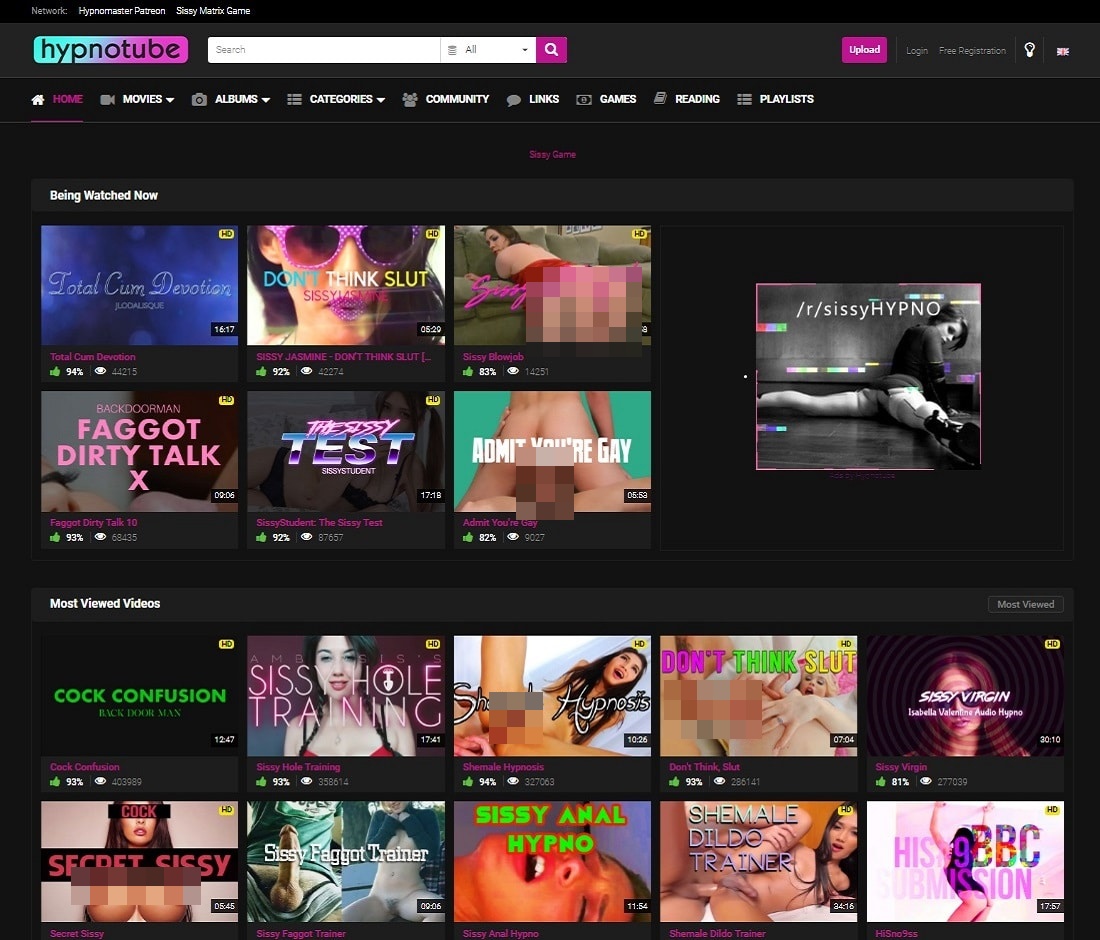Focus the Search text field
The height and width of the screenshot is (940, 1100).
tap(323, 50)
